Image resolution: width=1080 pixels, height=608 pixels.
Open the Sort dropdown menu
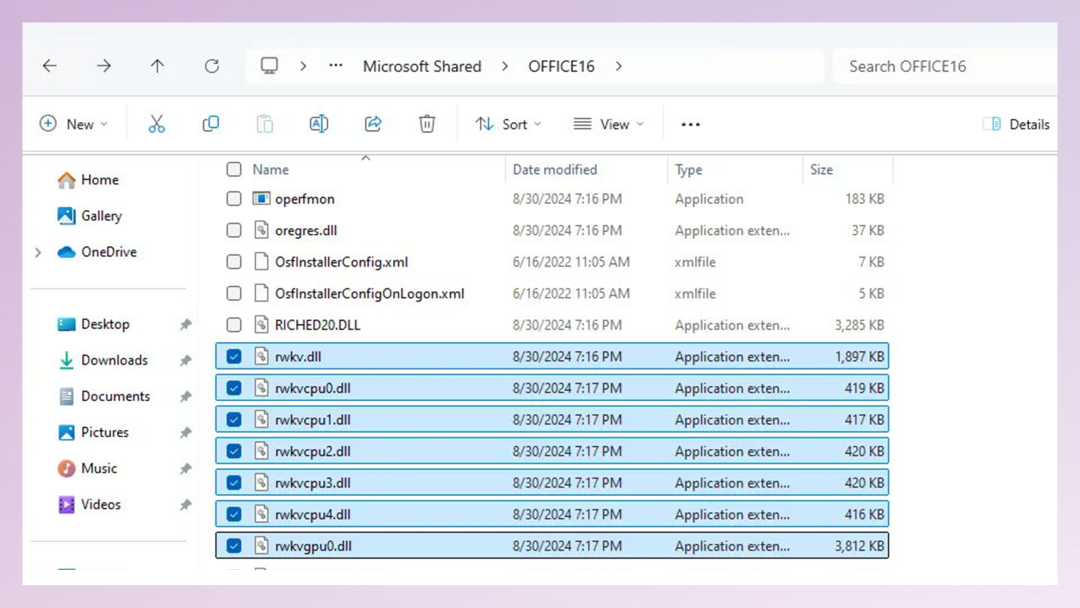[x=508, y=124]
